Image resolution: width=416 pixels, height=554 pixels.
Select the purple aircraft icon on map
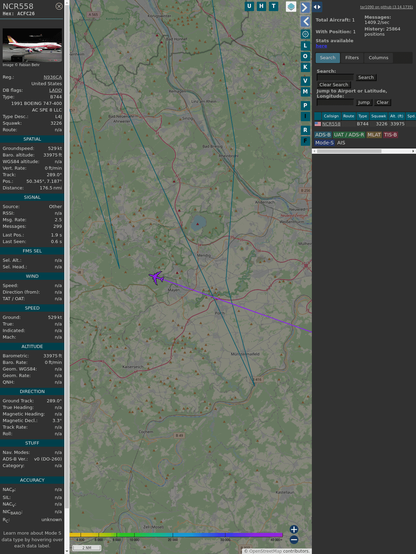[x=156, y=278]
